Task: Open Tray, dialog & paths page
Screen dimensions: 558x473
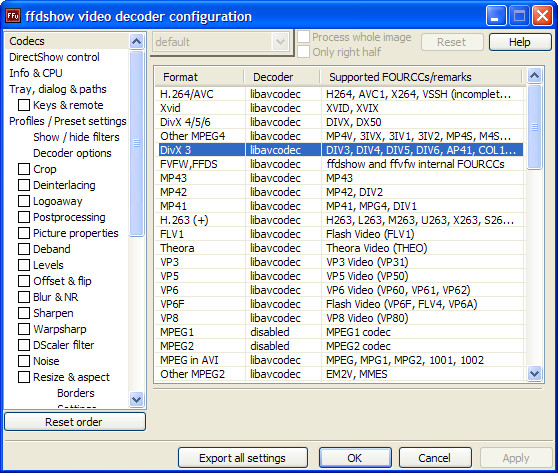Action: pyautogui.click(x=58, y=89)
